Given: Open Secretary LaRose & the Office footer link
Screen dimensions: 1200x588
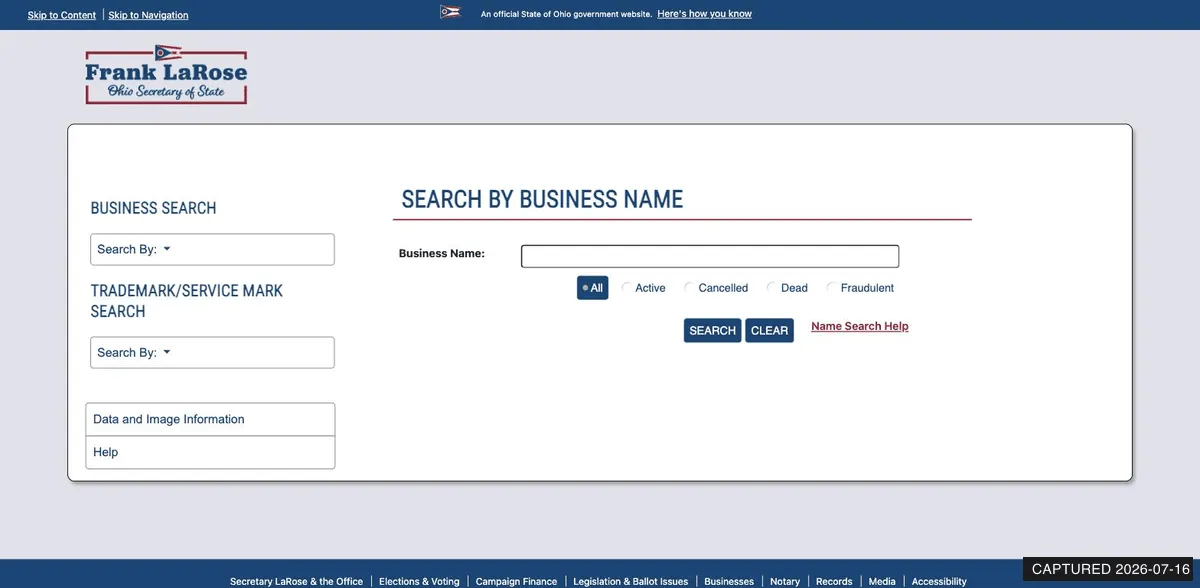Looking at the screenshot, I should point(296,581).
